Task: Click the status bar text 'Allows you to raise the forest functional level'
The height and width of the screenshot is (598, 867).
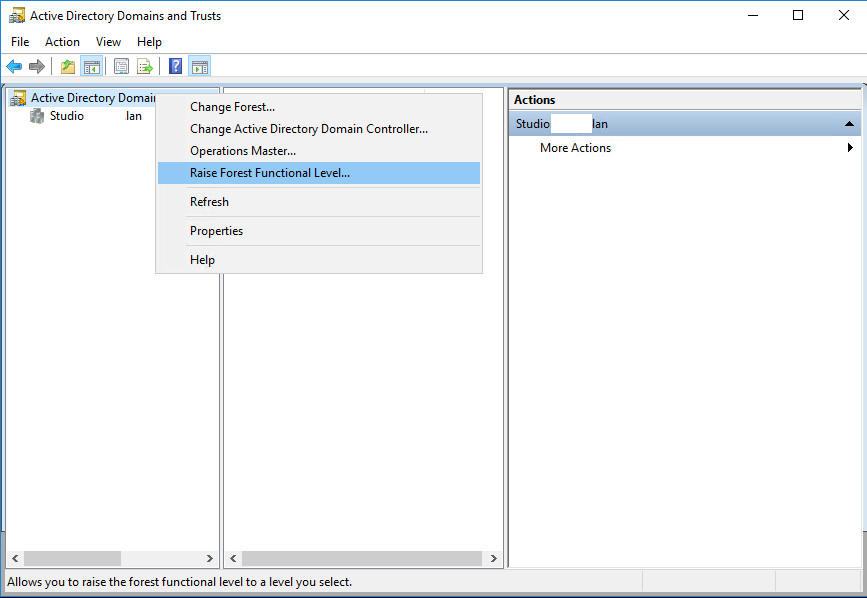Action: click(179, 582)
